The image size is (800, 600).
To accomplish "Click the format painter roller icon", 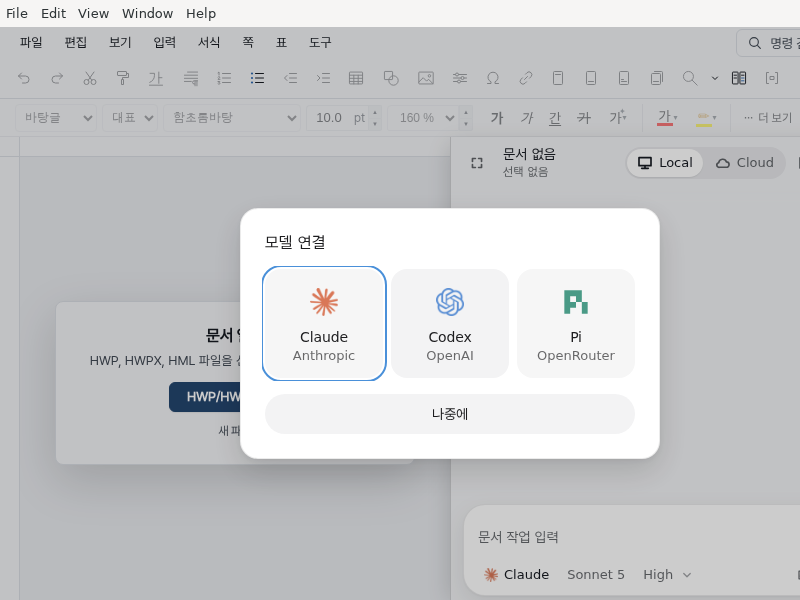I will (122, 78).
